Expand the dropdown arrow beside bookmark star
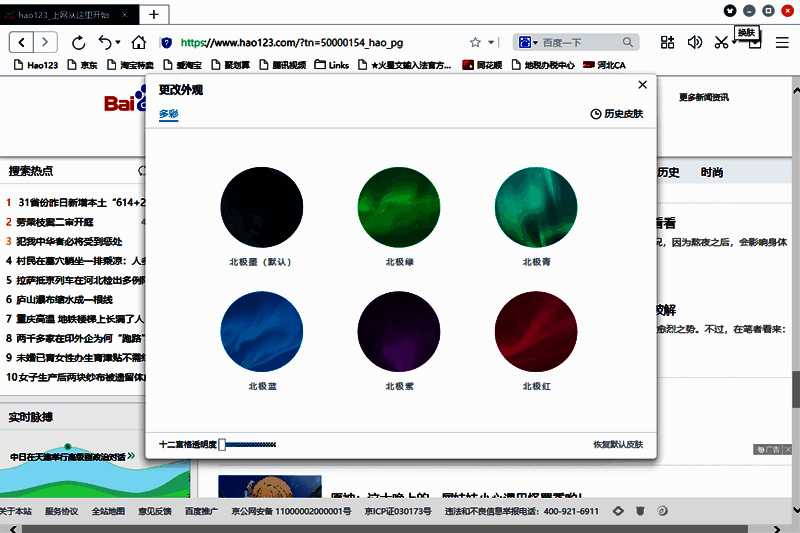Viewport: 800px width, 533px height. [491, 42]
